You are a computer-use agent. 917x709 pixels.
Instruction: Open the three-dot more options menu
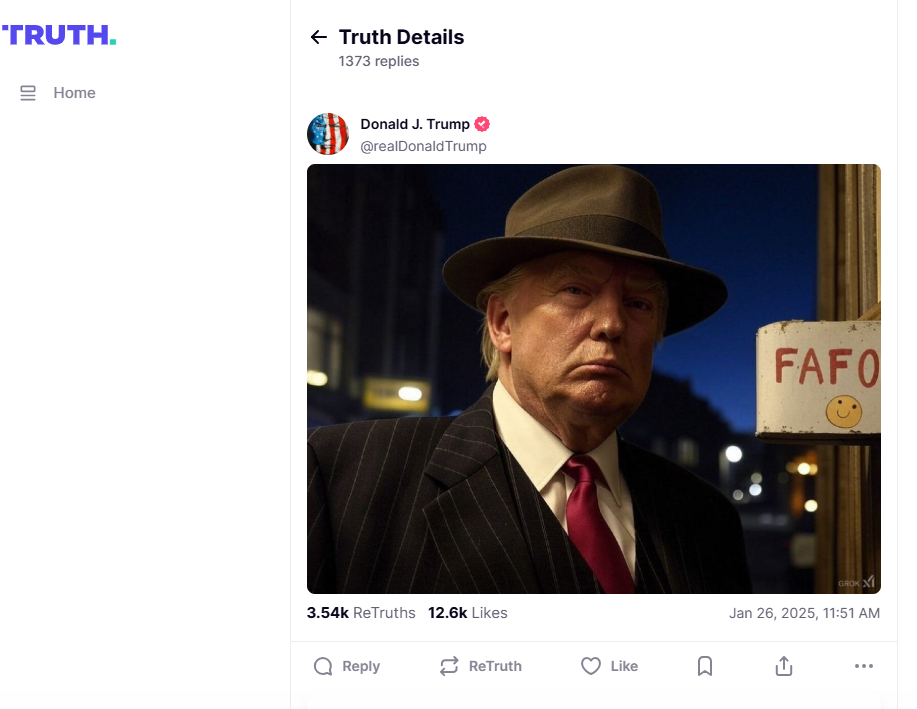tap(864, 666)
